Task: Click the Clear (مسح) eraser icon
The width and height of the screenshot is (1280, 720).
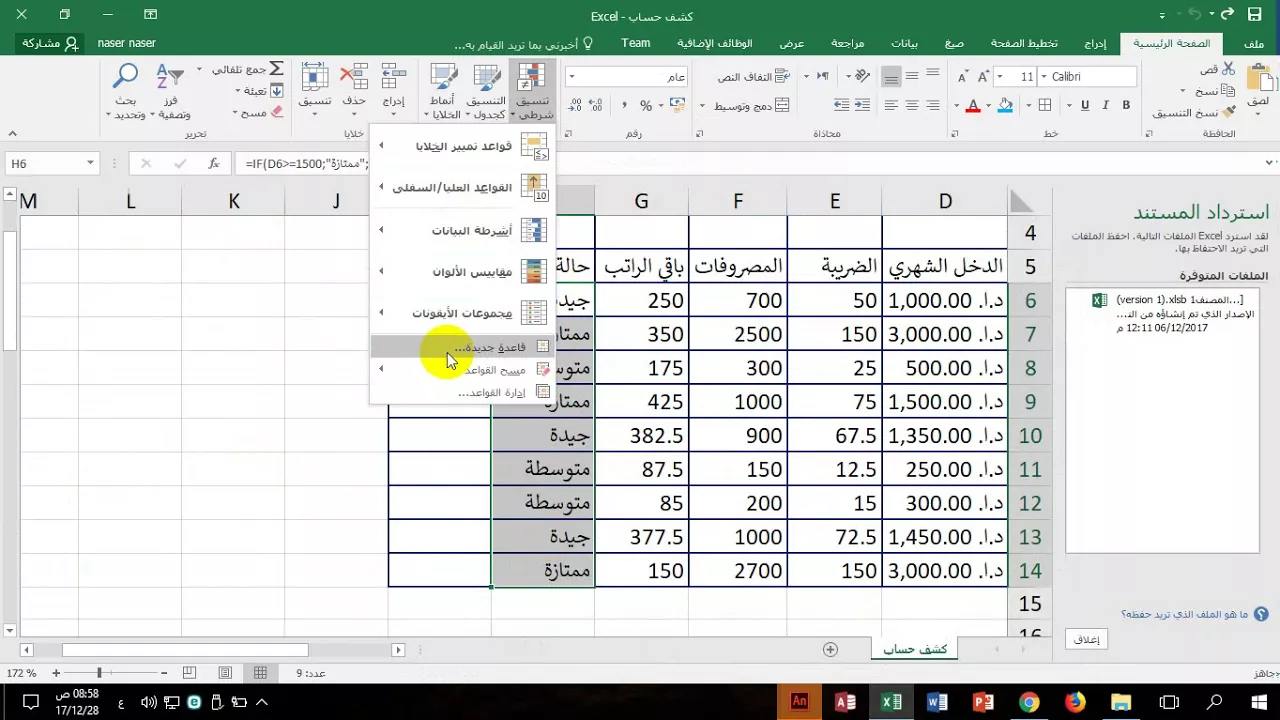Action: click(x=277, y=113)
